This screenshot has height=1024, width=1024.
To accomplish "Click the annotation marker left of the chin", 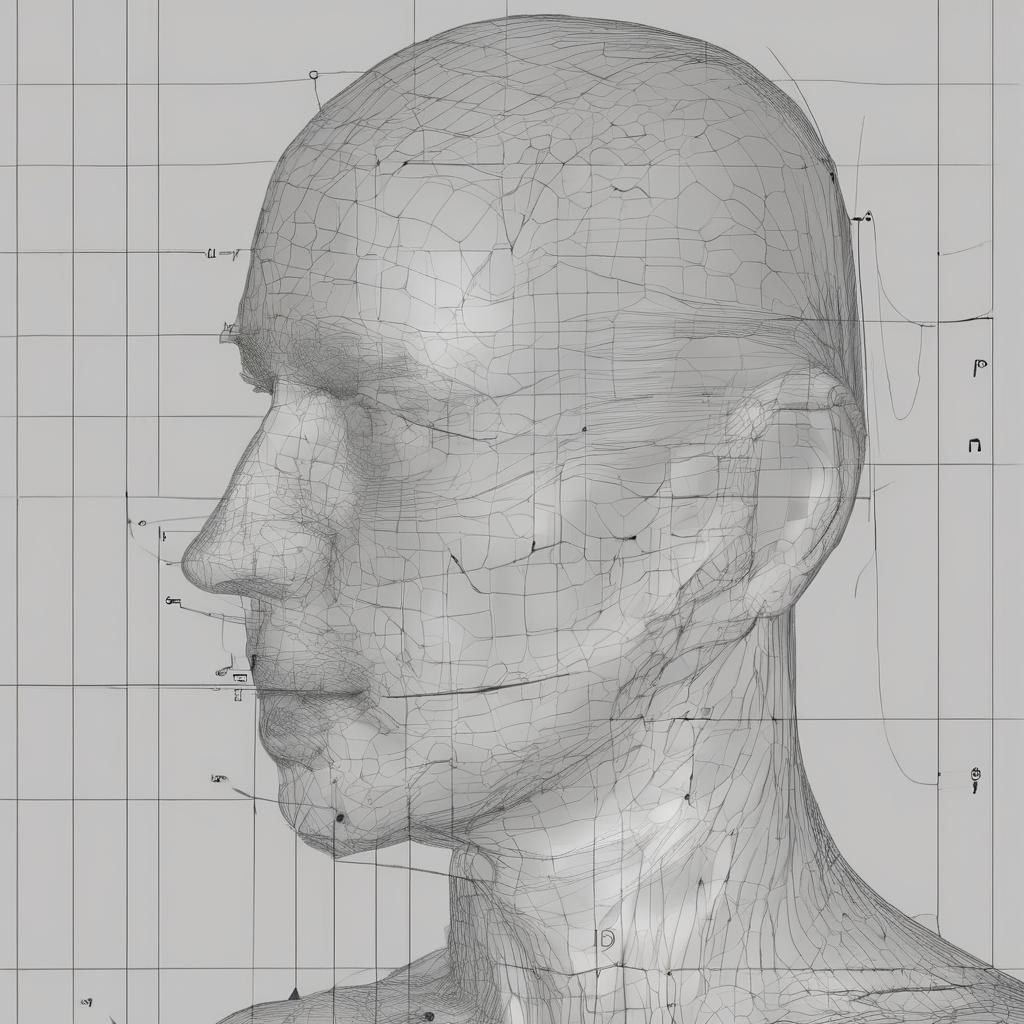I will [218, 778].
